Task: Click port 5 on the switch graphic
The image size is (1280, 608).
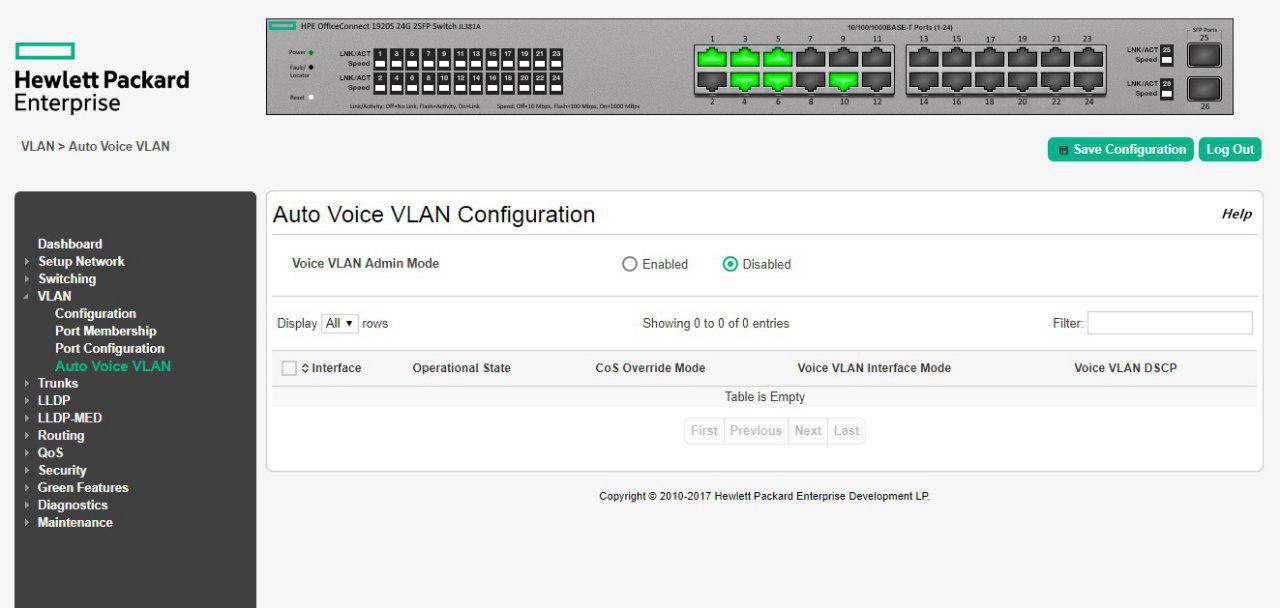Action: [778, 58]
